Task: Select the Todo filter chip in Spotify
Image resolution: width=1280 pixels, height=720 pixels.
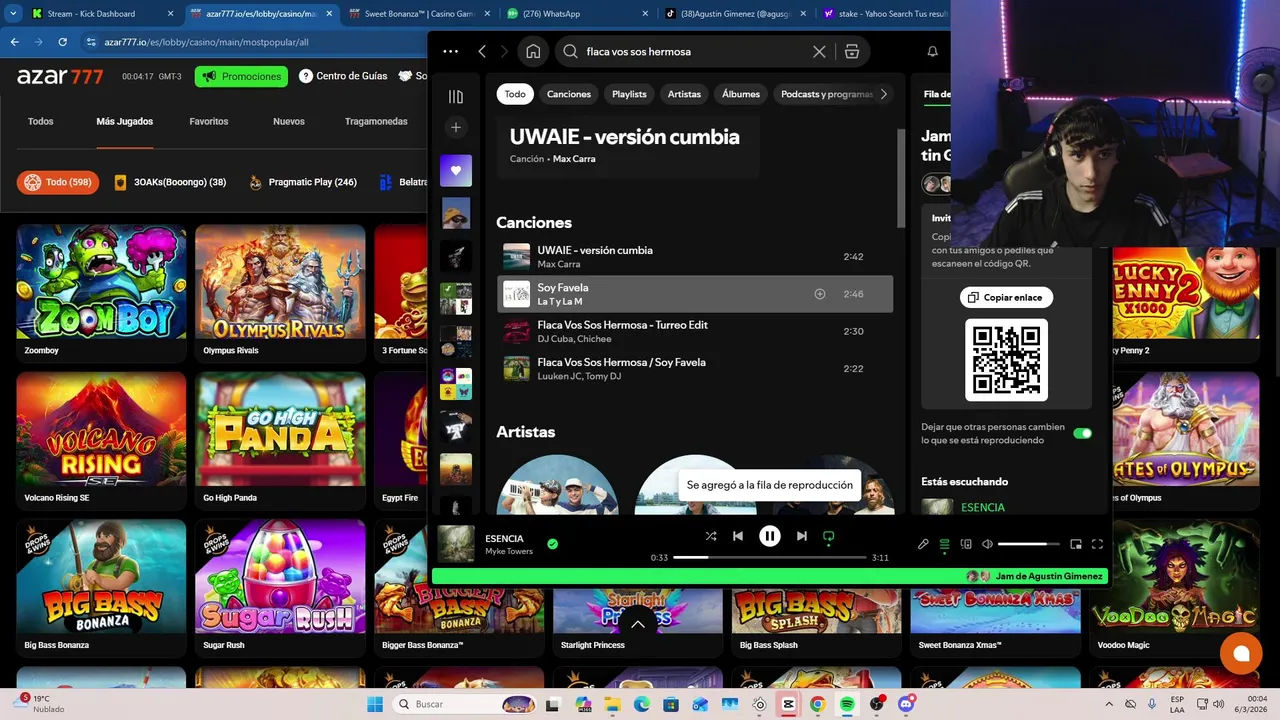Action: point(515,94)
